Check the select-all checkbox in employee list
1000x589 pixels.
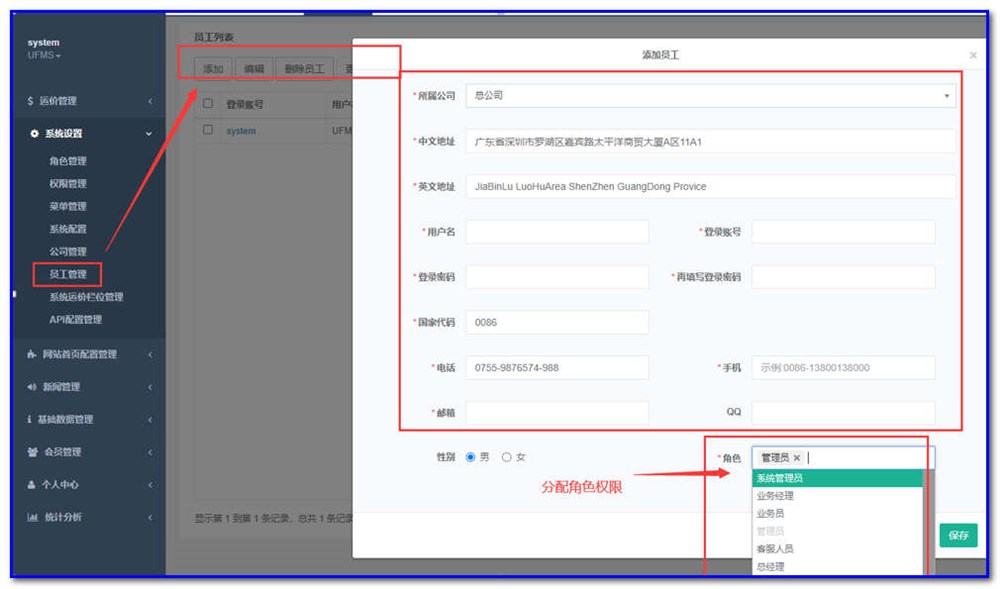pyautogui.click(x=208, y=103)
